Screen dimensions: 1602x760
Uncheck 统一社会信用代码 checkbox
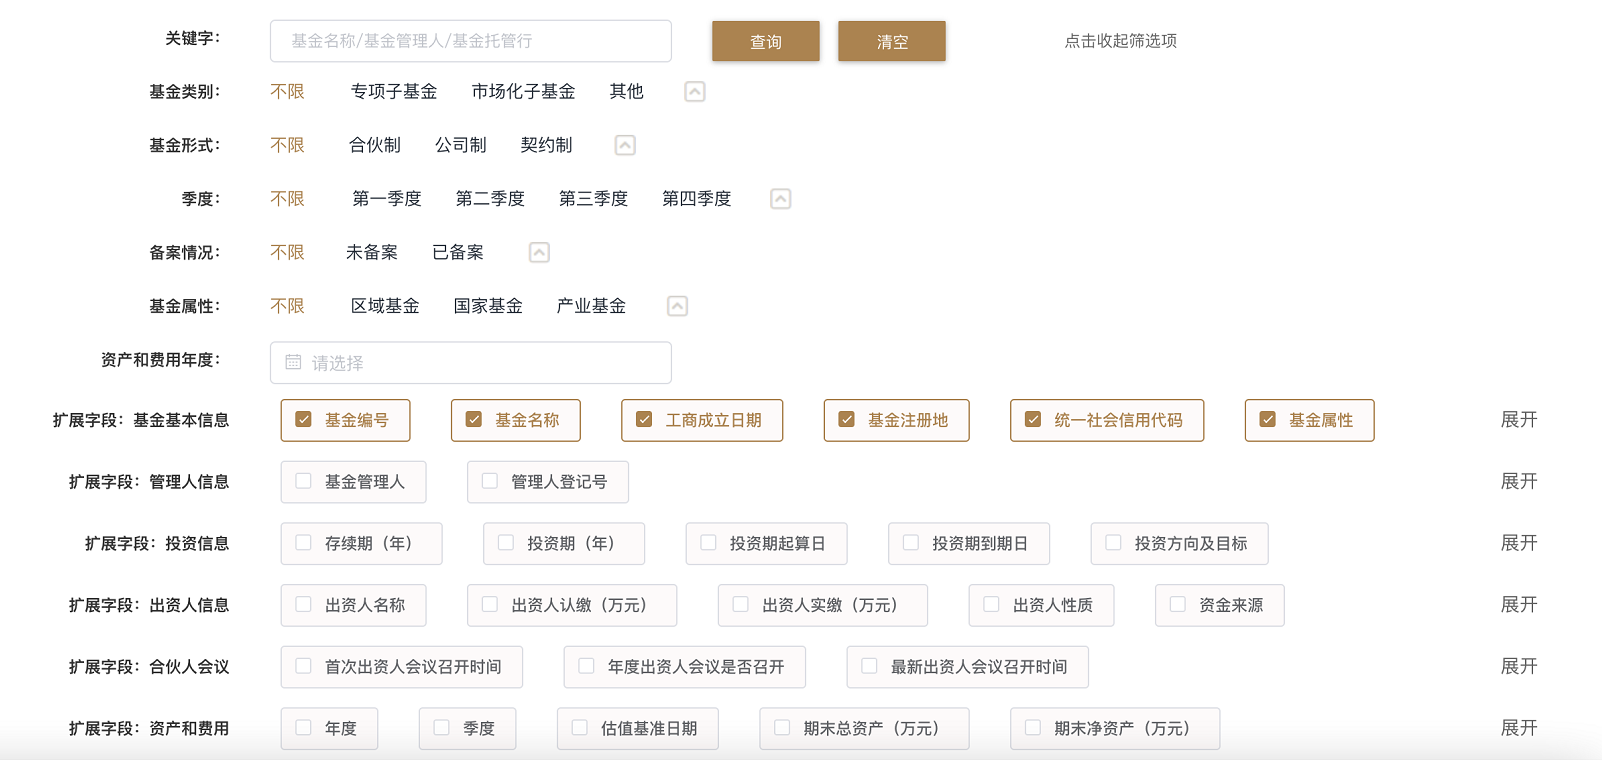coord(1033,420)
